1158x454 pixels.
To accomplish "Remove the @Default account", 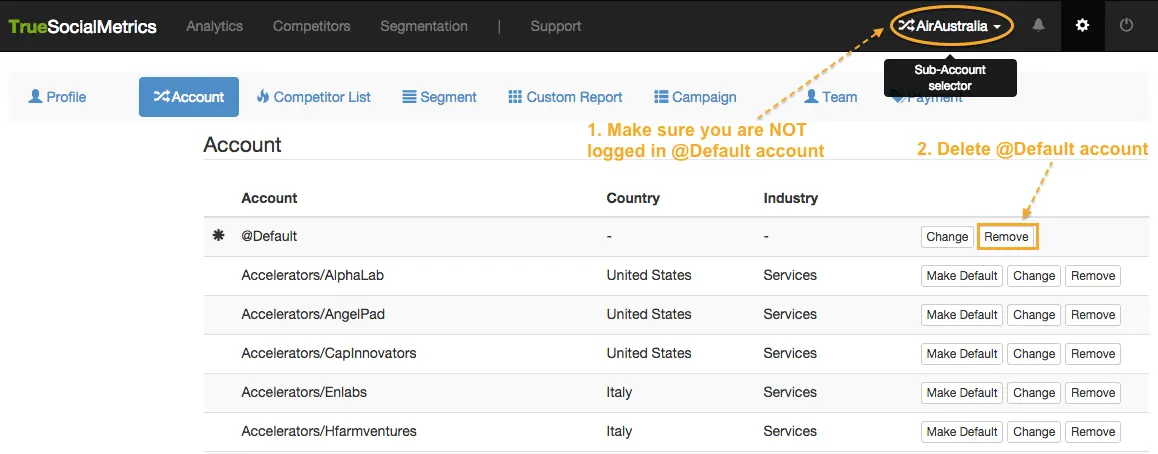I will point(1007,237).
